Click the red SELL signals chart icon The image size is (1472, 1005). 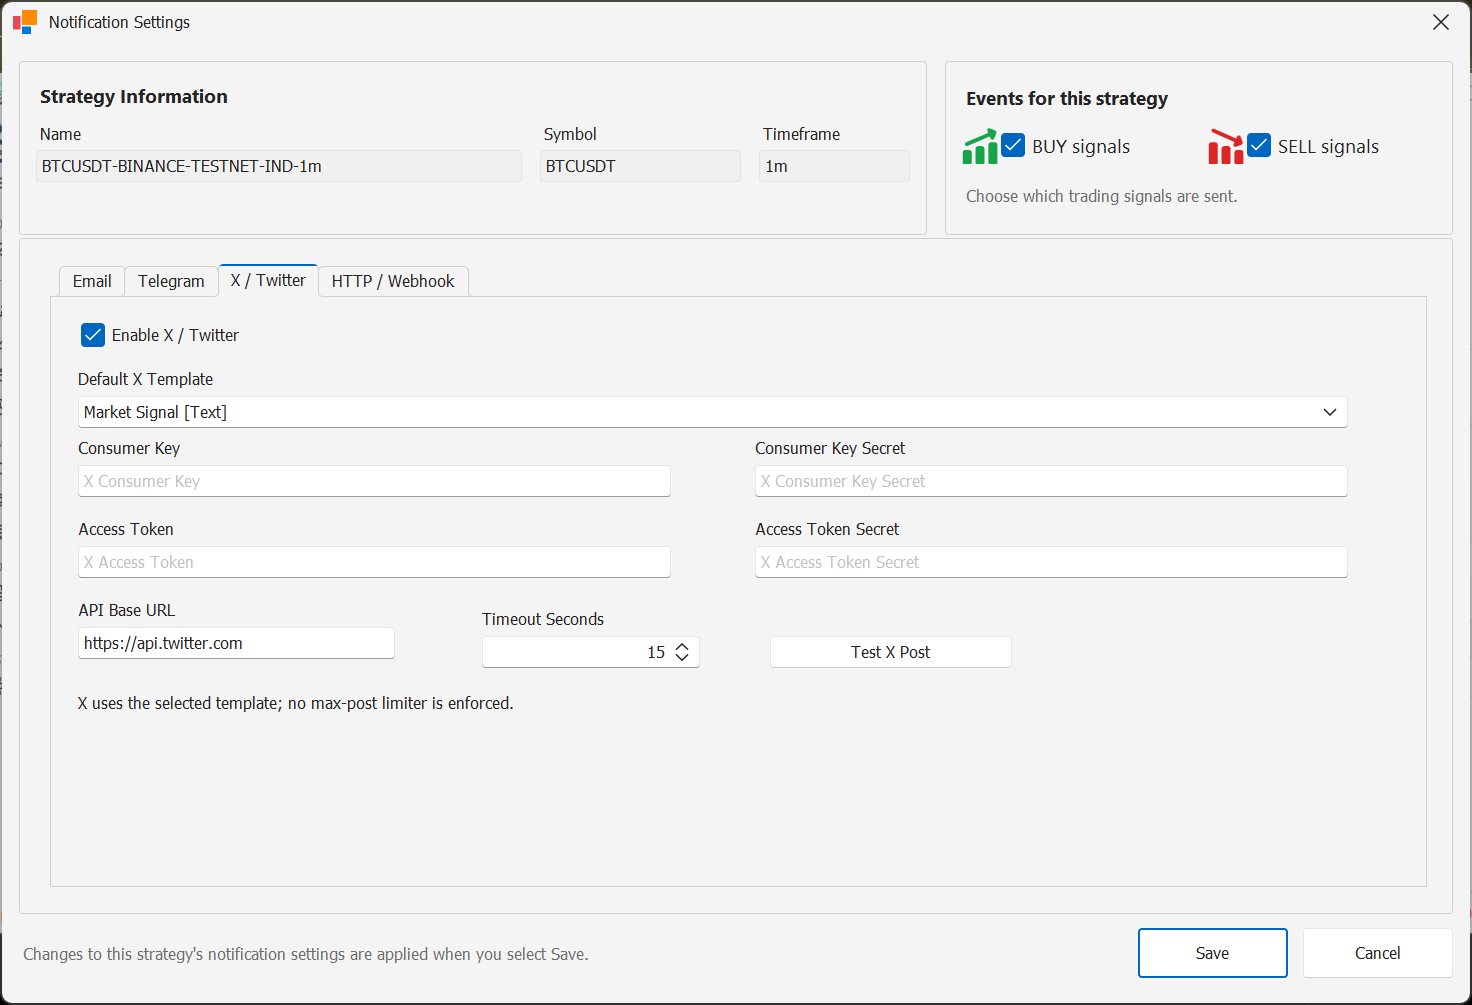pyautogui.click(x=1226, y=146)
